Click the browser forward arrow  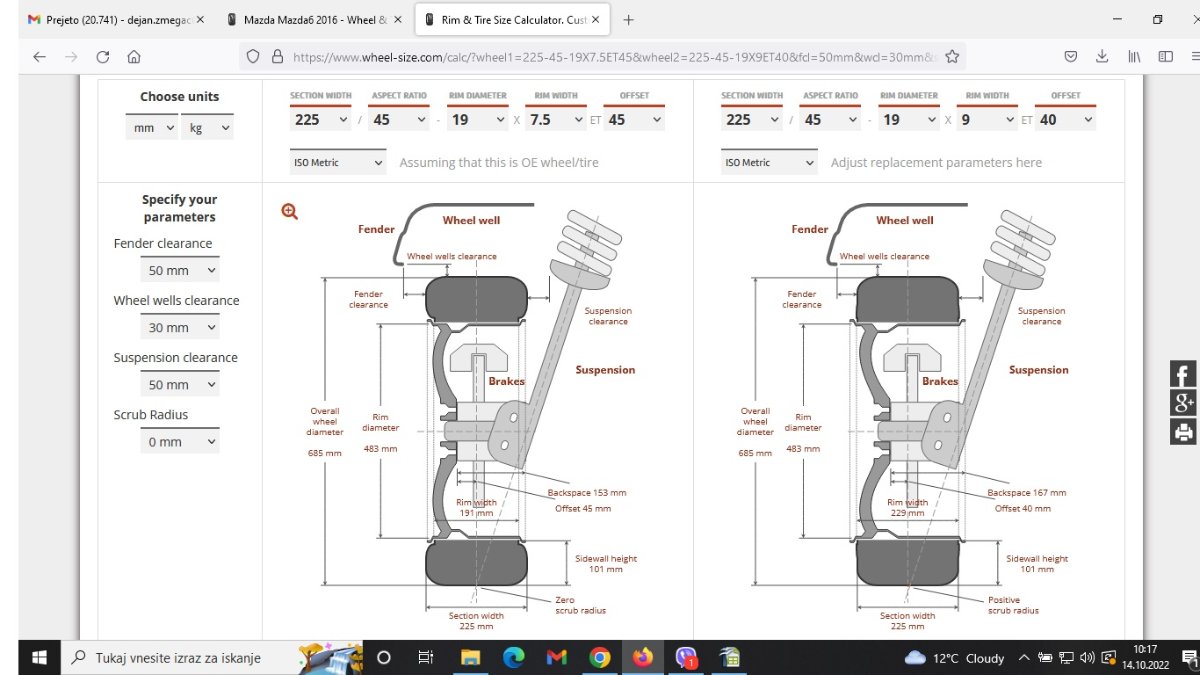tap(71, 57)
